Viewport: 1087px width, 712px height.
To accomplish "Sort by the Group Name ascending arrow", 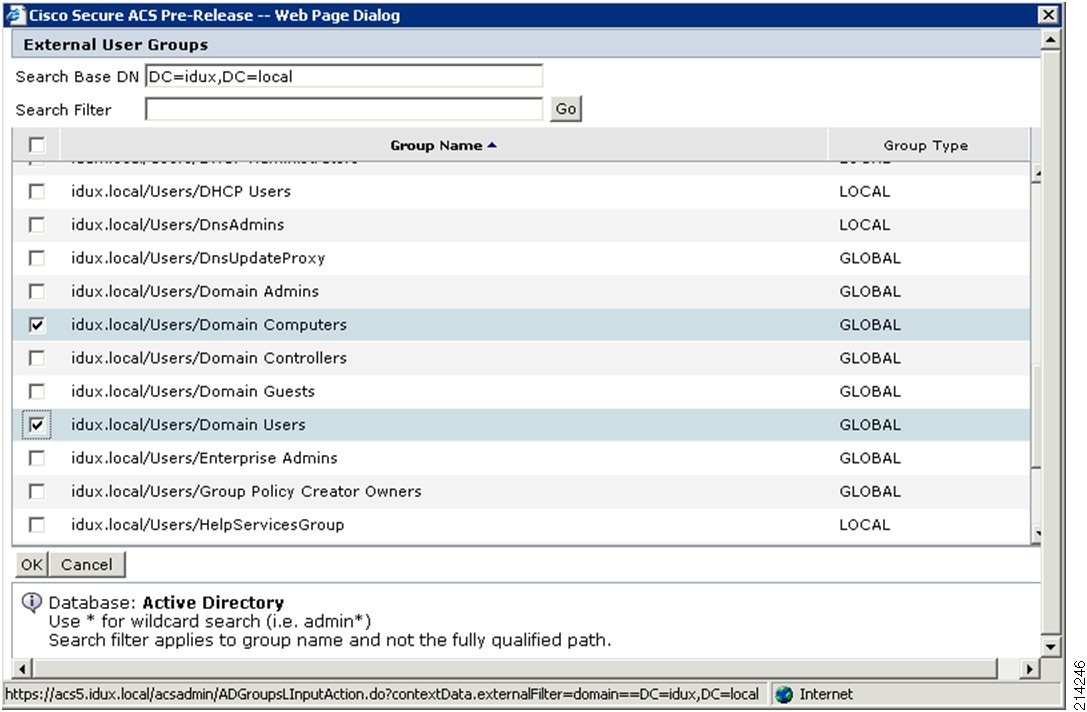I will point(492,145).
